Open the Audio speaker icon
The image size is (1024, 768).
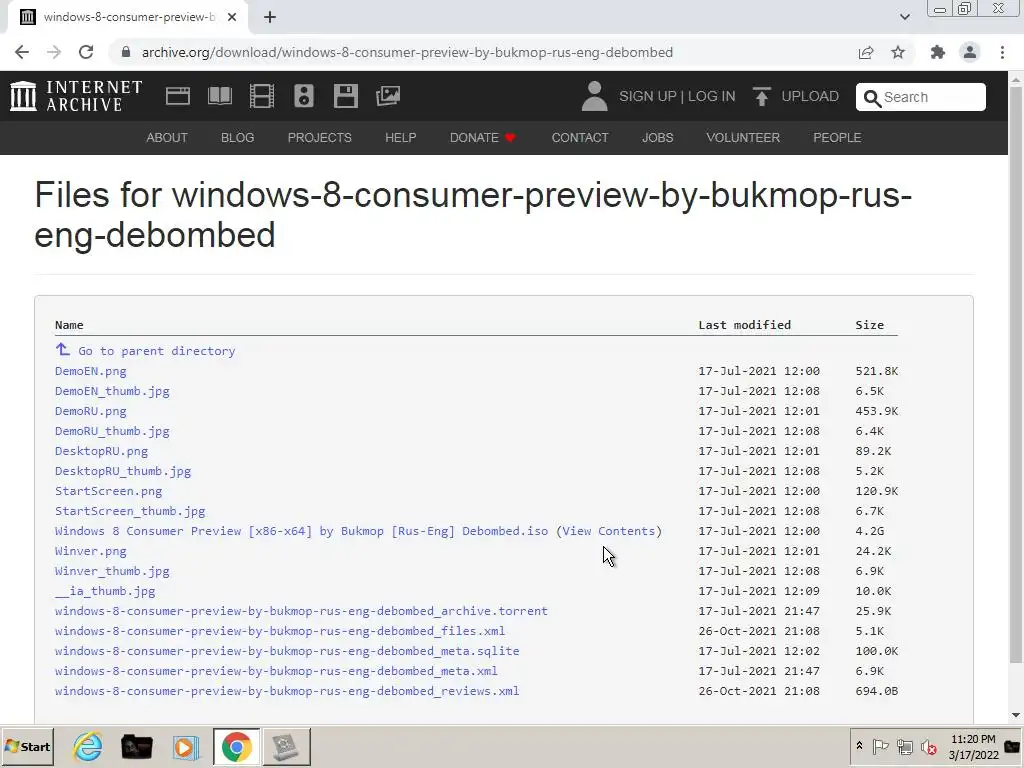coord(304,96)
